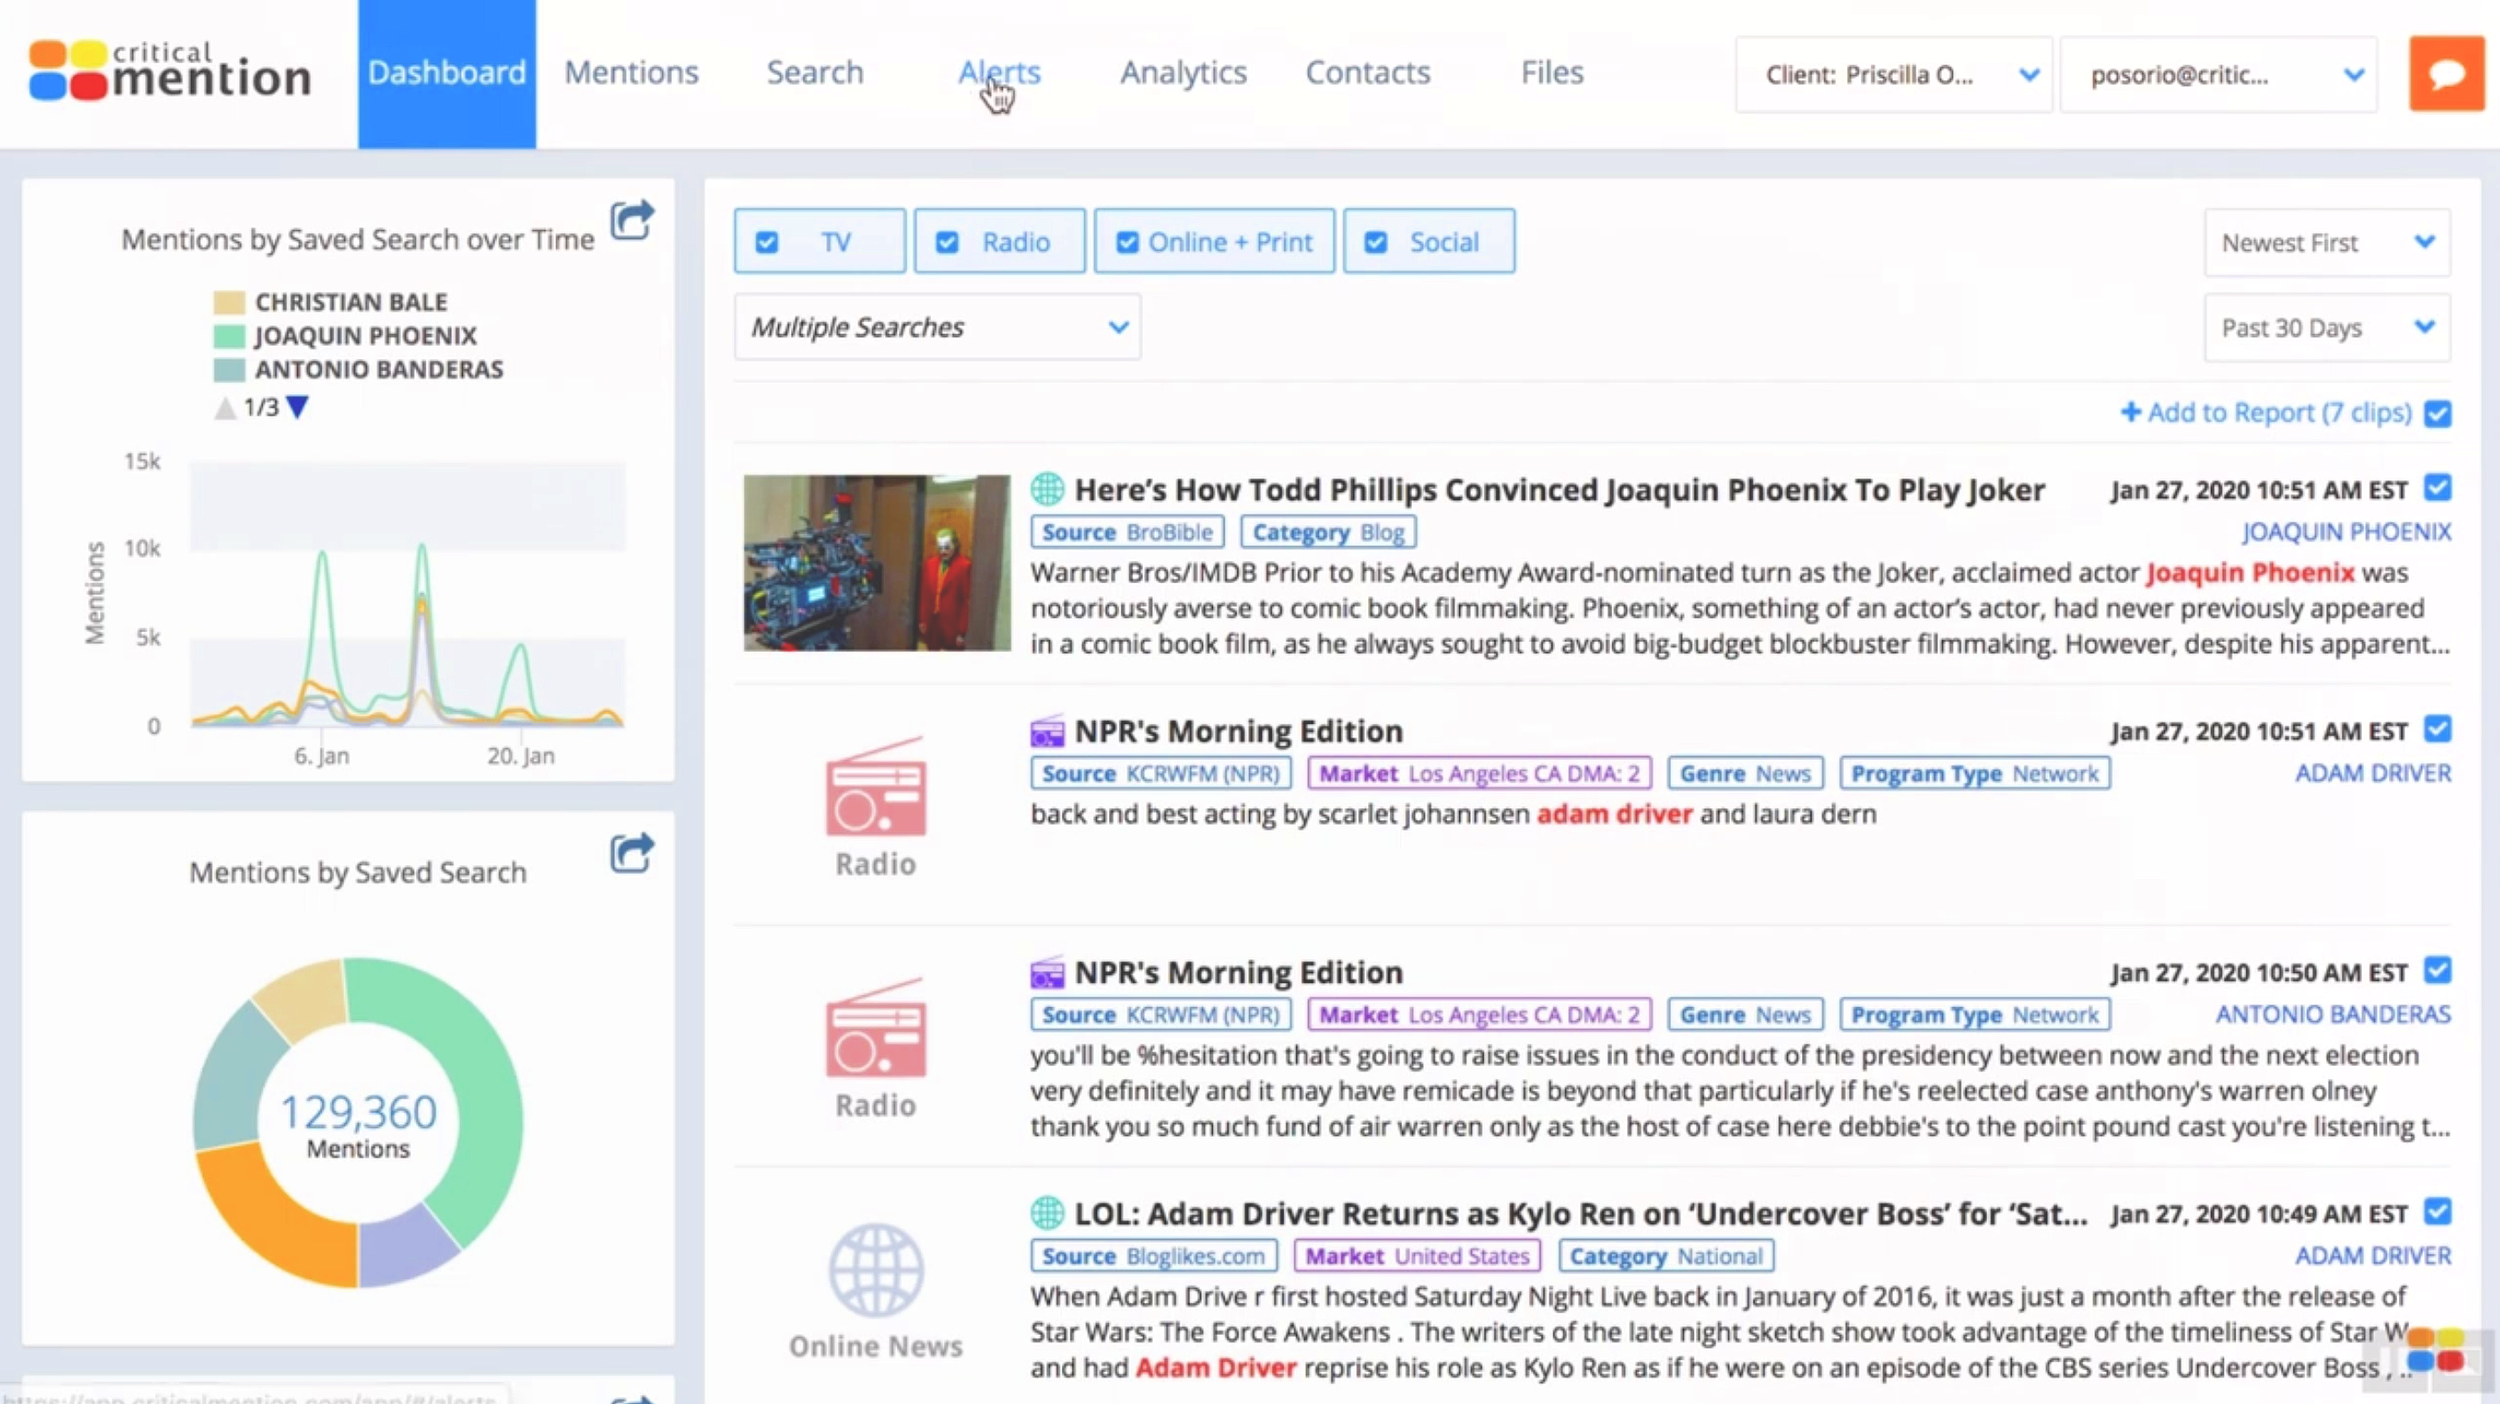The height and width of the screenshot is (1404, 2500).
Task: Open LOL: Adam Driver Returns as Kylo Ren headline
Action: coord(1581,1213)
